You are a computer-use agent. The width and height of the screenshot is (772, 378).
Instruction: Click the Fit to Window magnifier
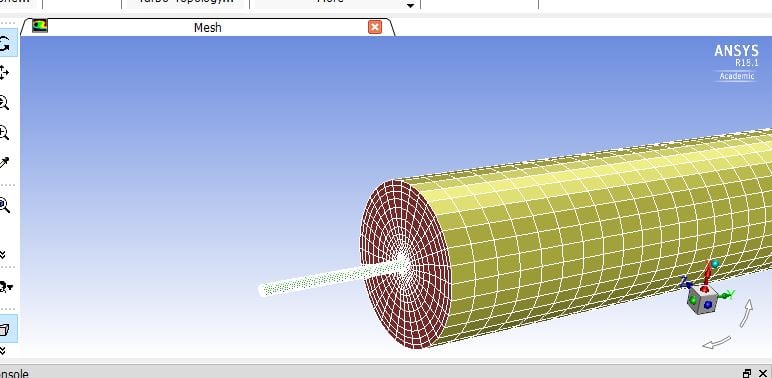pos(4,205)
